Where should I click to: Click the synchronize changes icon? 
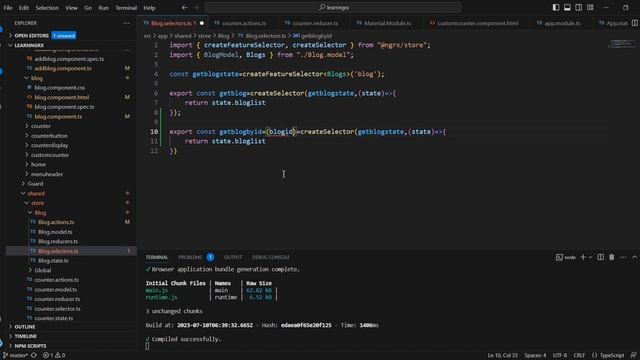(34, 355)
